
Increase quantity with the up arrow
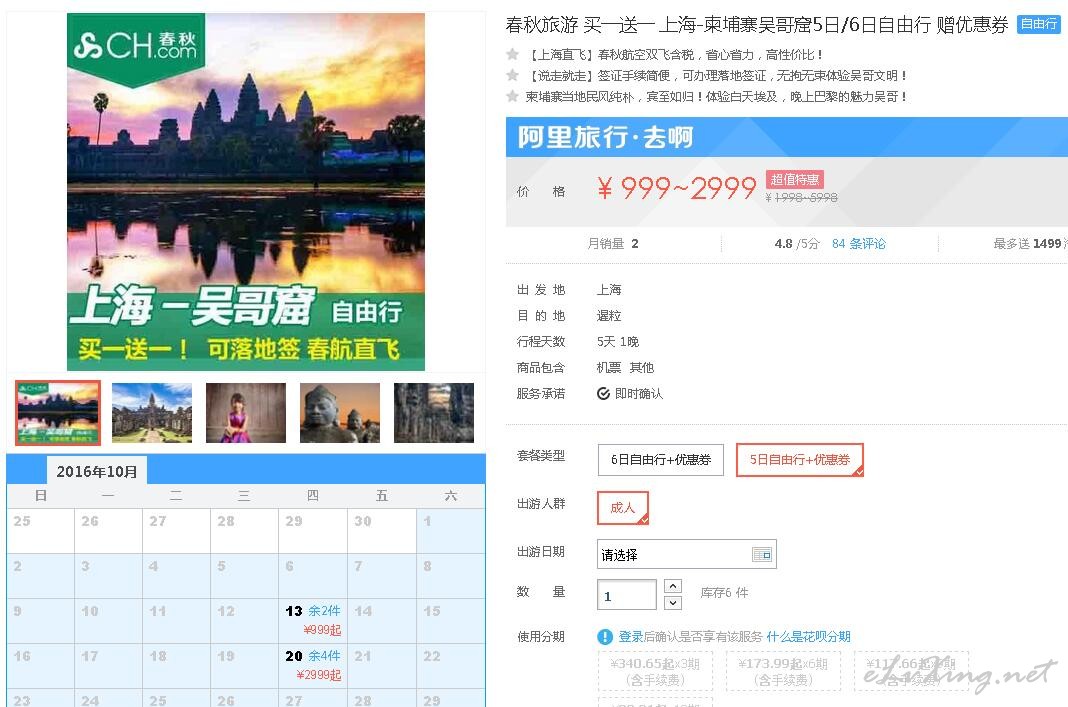point(672,586)
